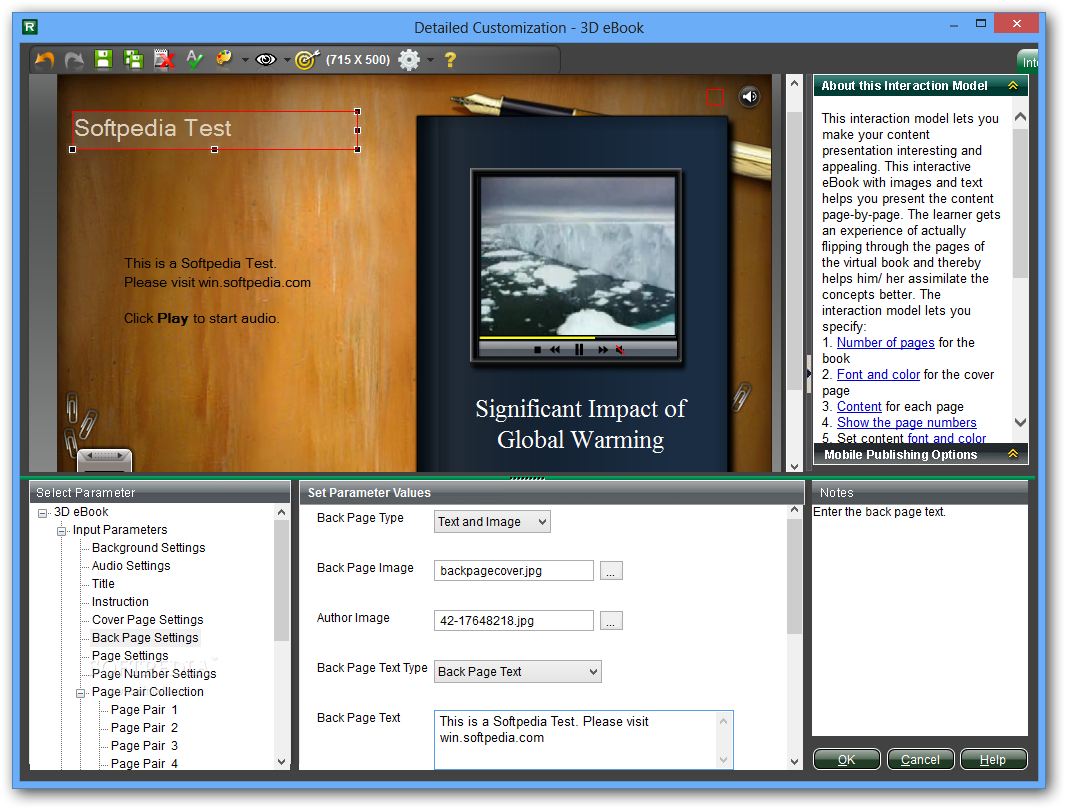Click the Undo arrow icon

pyautogui.click(x=45, y=60)
